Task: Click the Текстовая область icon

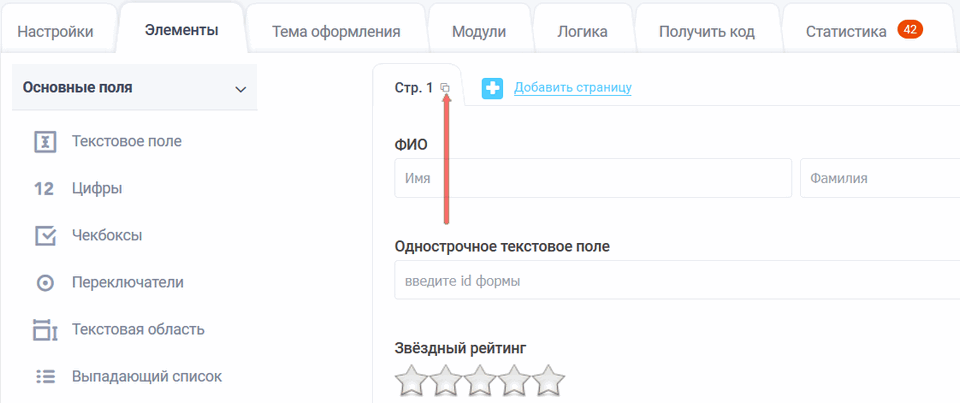Action: (44, 329)
